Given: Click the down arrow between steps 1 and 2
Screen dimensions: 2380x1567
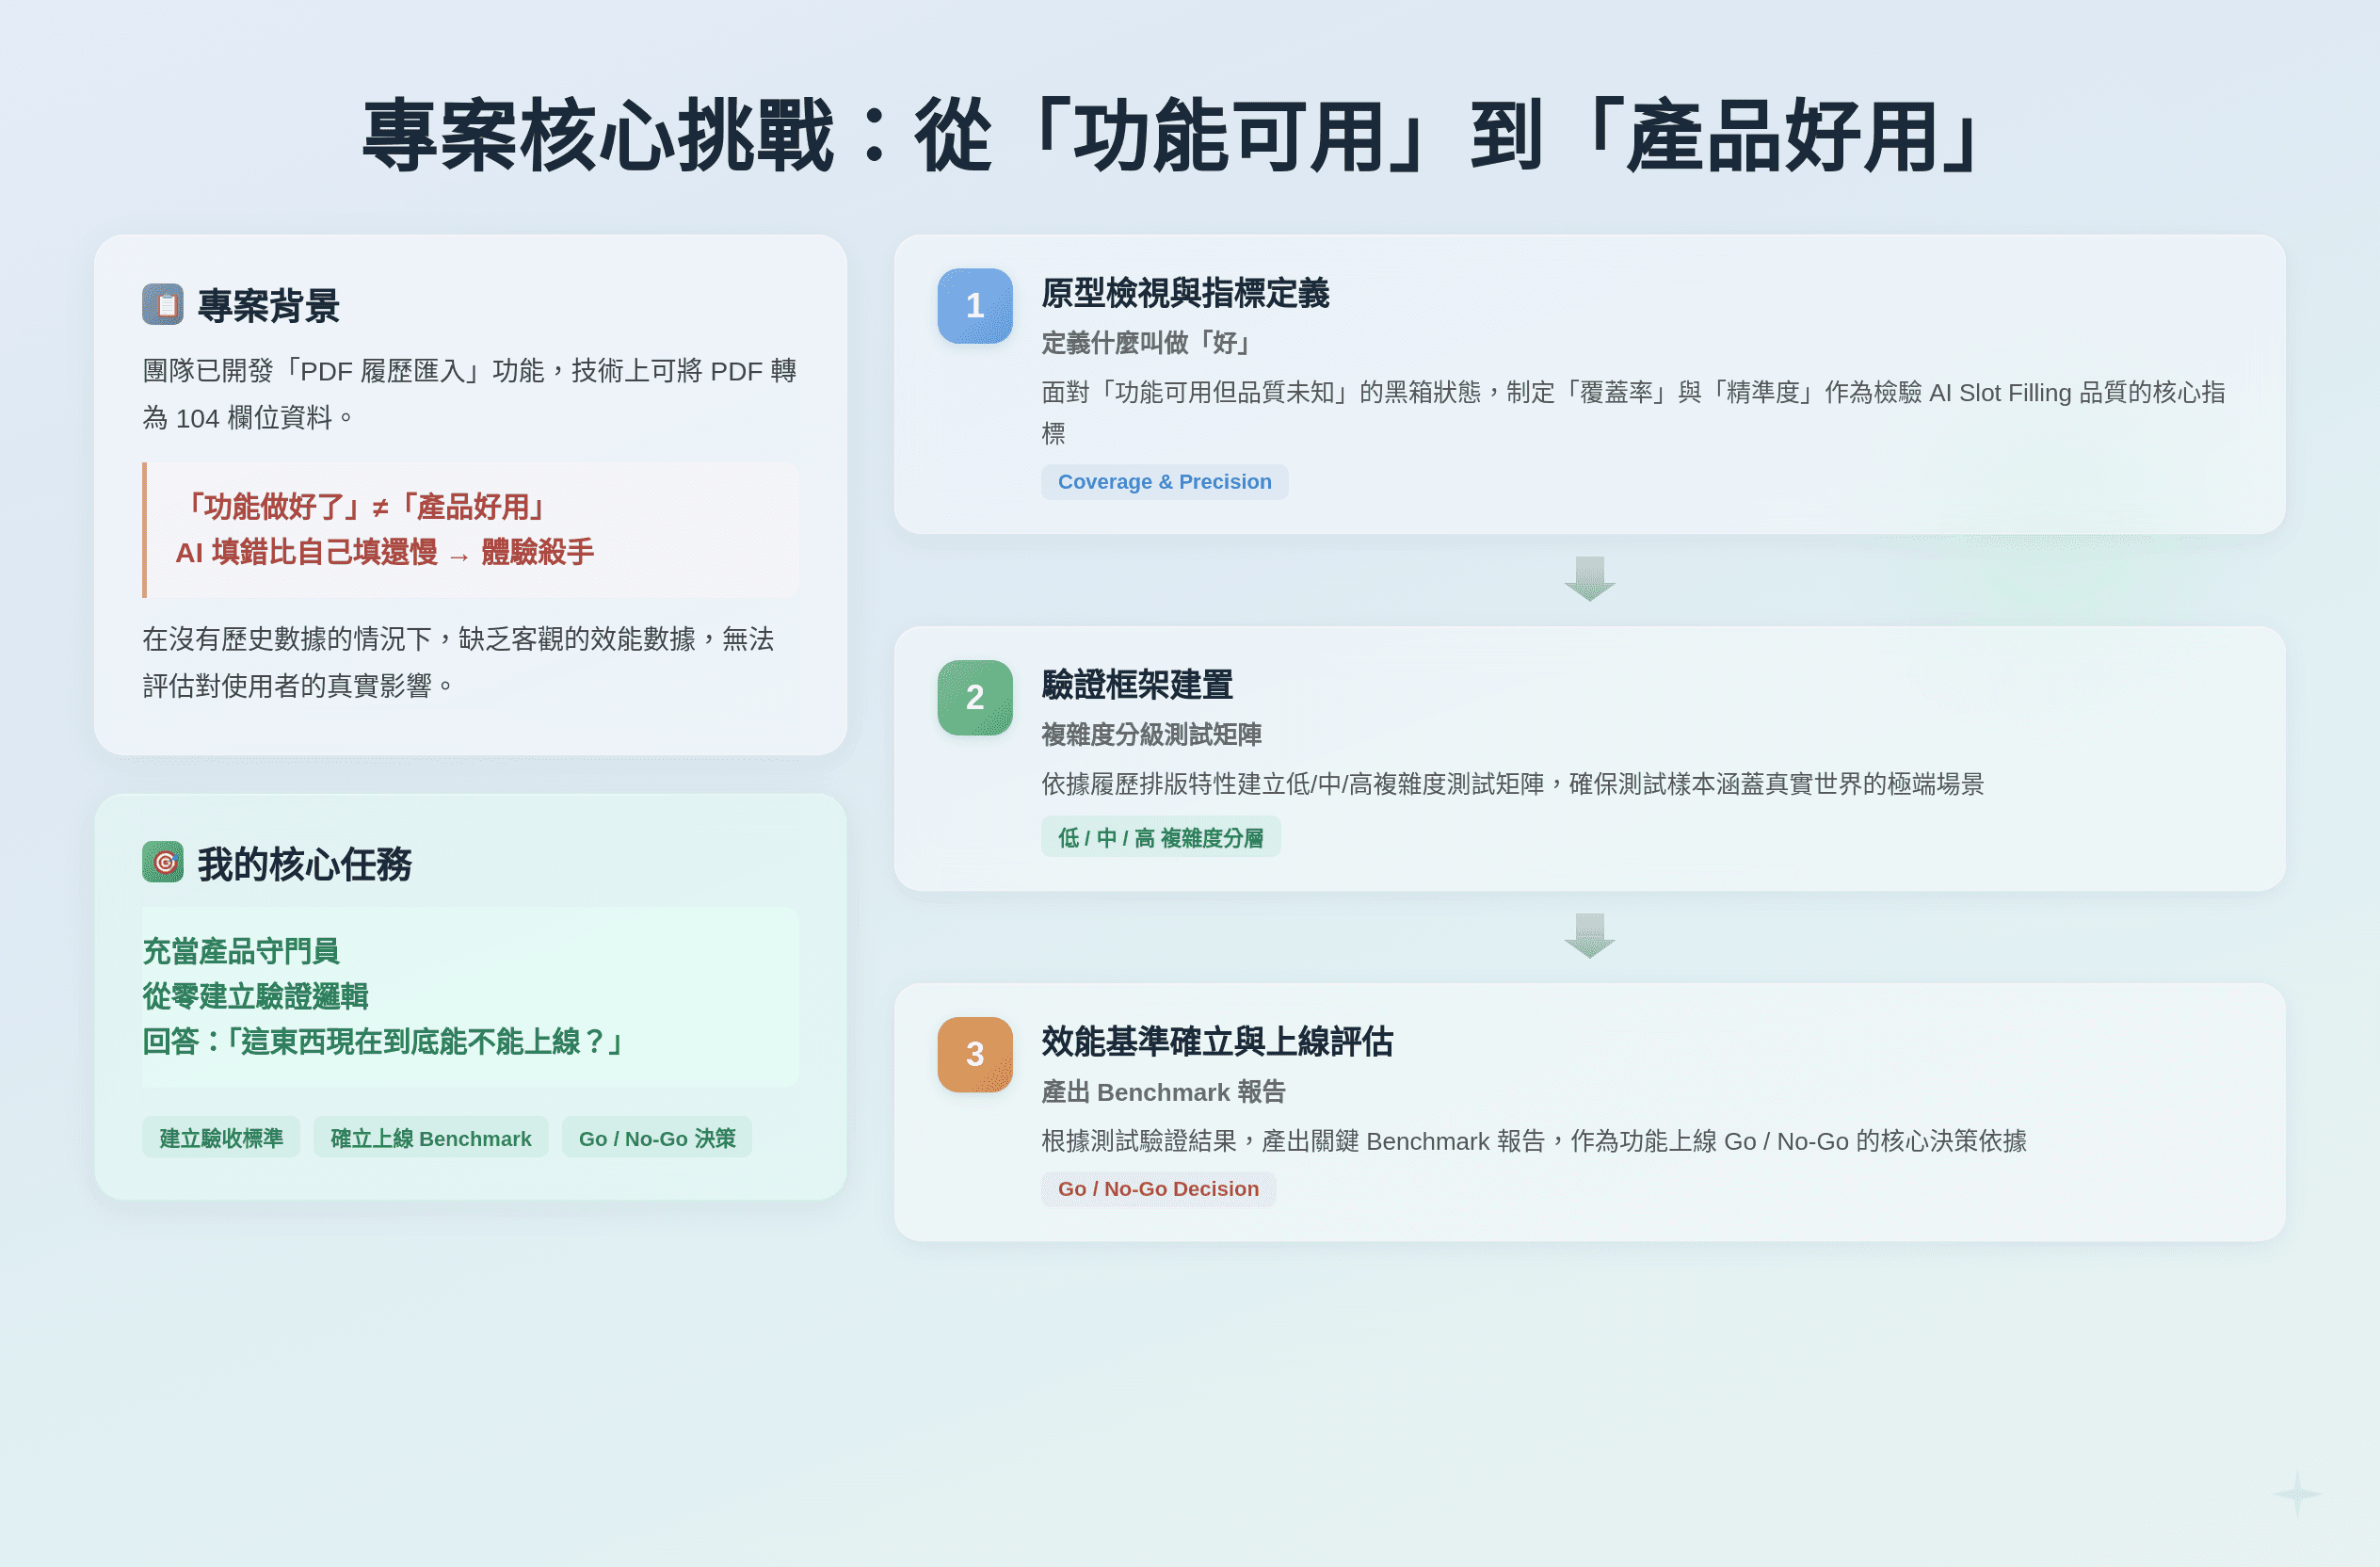Looking at the screenshot, I should (1589, 578).
